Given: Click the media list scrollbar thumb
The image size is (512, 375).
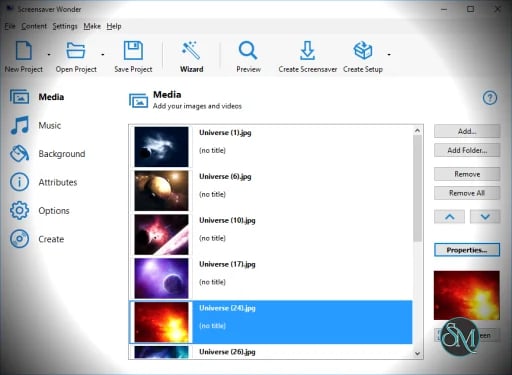Looking at the screenshot, I should point(417,188).
